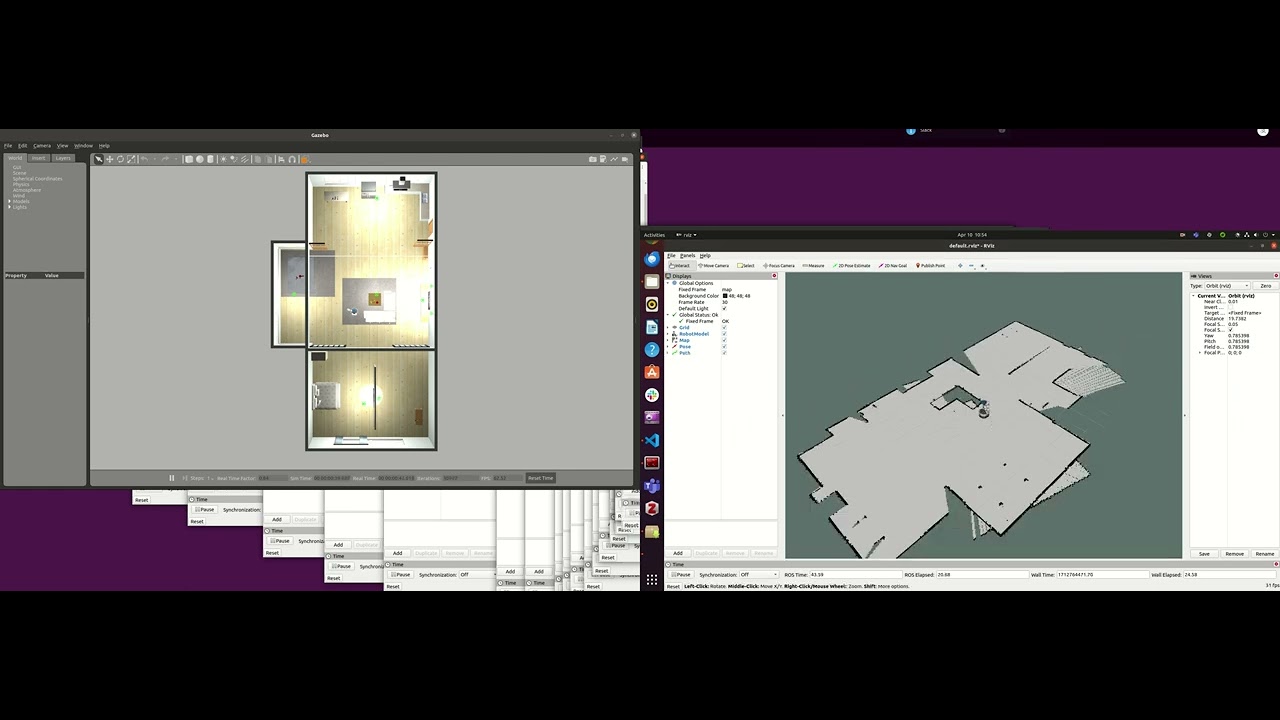Select the Interact tool in RViz
Screen dimensions: 1280x720
coord(680,266)
